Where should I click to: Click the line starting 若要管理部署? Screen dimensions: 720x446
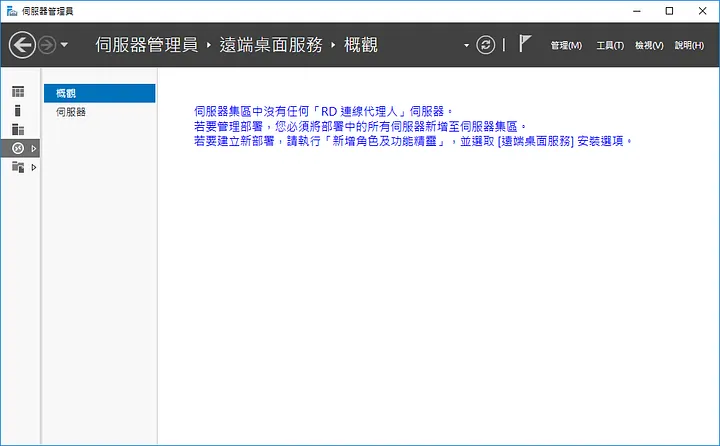click(x=360, y=126)
